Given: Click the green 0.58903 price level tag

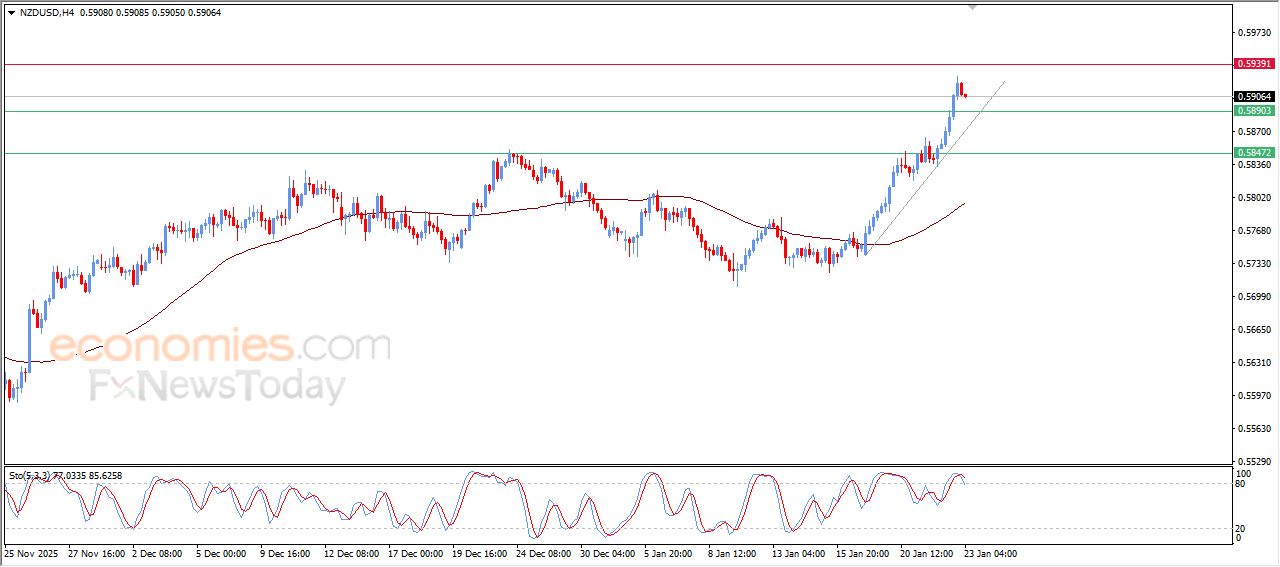Looking at the screenshot, I should click(1254, 111).
